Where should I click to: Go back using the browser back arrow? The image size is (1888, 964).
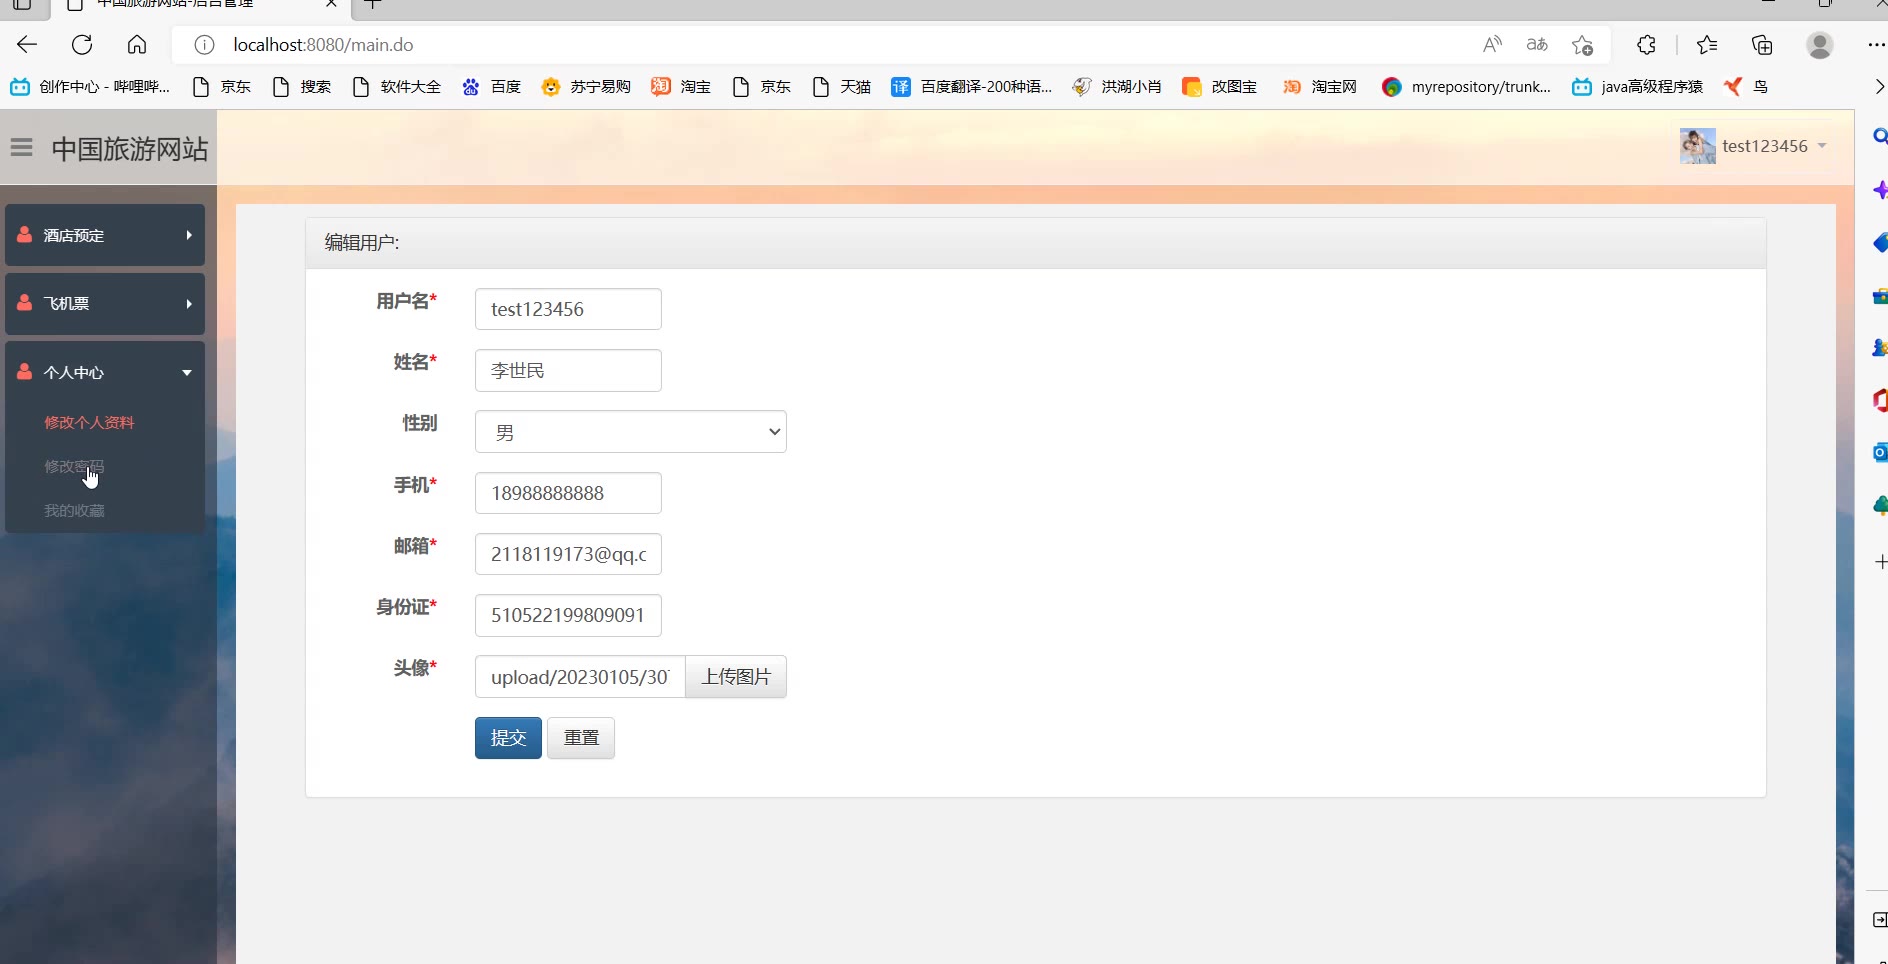(27, 44)
